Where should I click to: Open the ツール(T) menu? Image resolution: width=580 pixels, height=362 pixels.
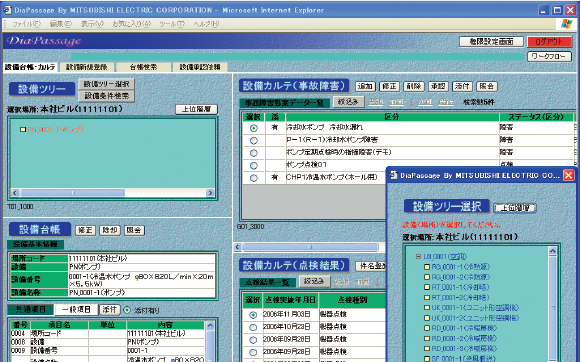[x=172, y=24]
